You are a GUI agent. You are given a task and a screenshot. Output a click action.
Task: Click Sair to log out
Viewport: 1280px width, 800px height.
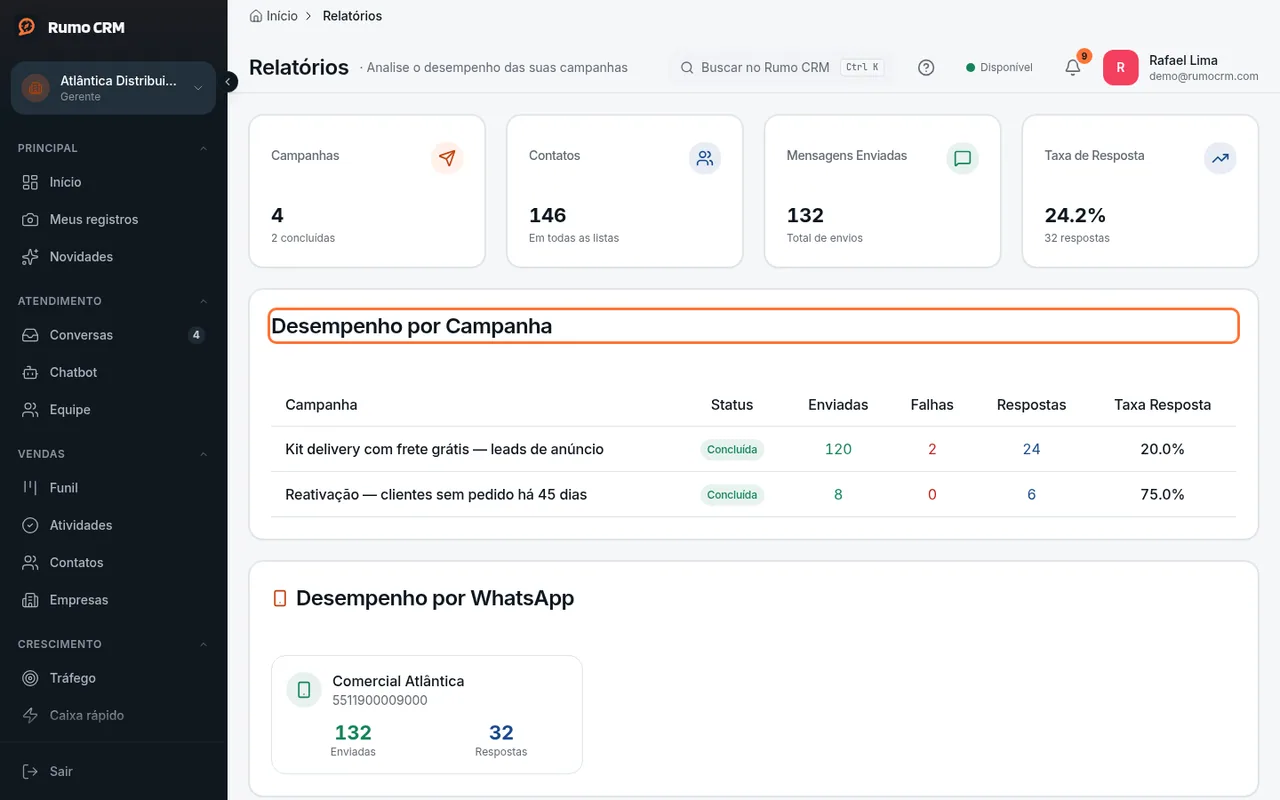tap(113, 771)
